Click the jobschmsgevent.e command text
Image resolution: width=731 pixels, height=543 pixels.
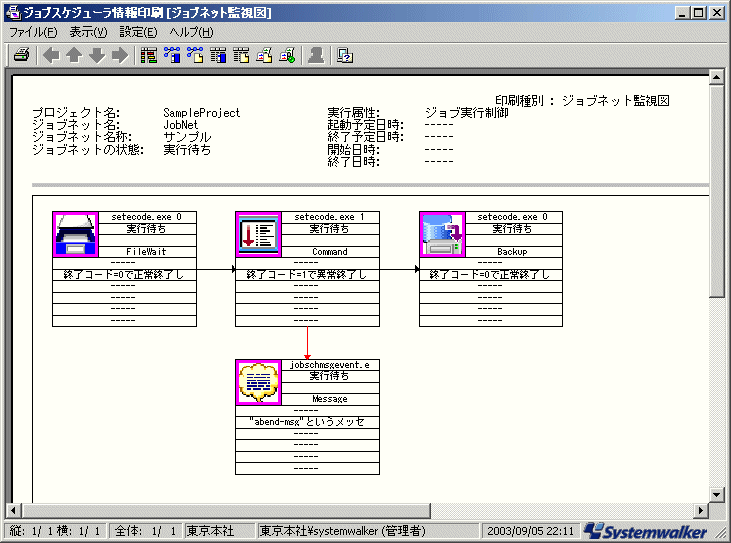click(330, 365)
